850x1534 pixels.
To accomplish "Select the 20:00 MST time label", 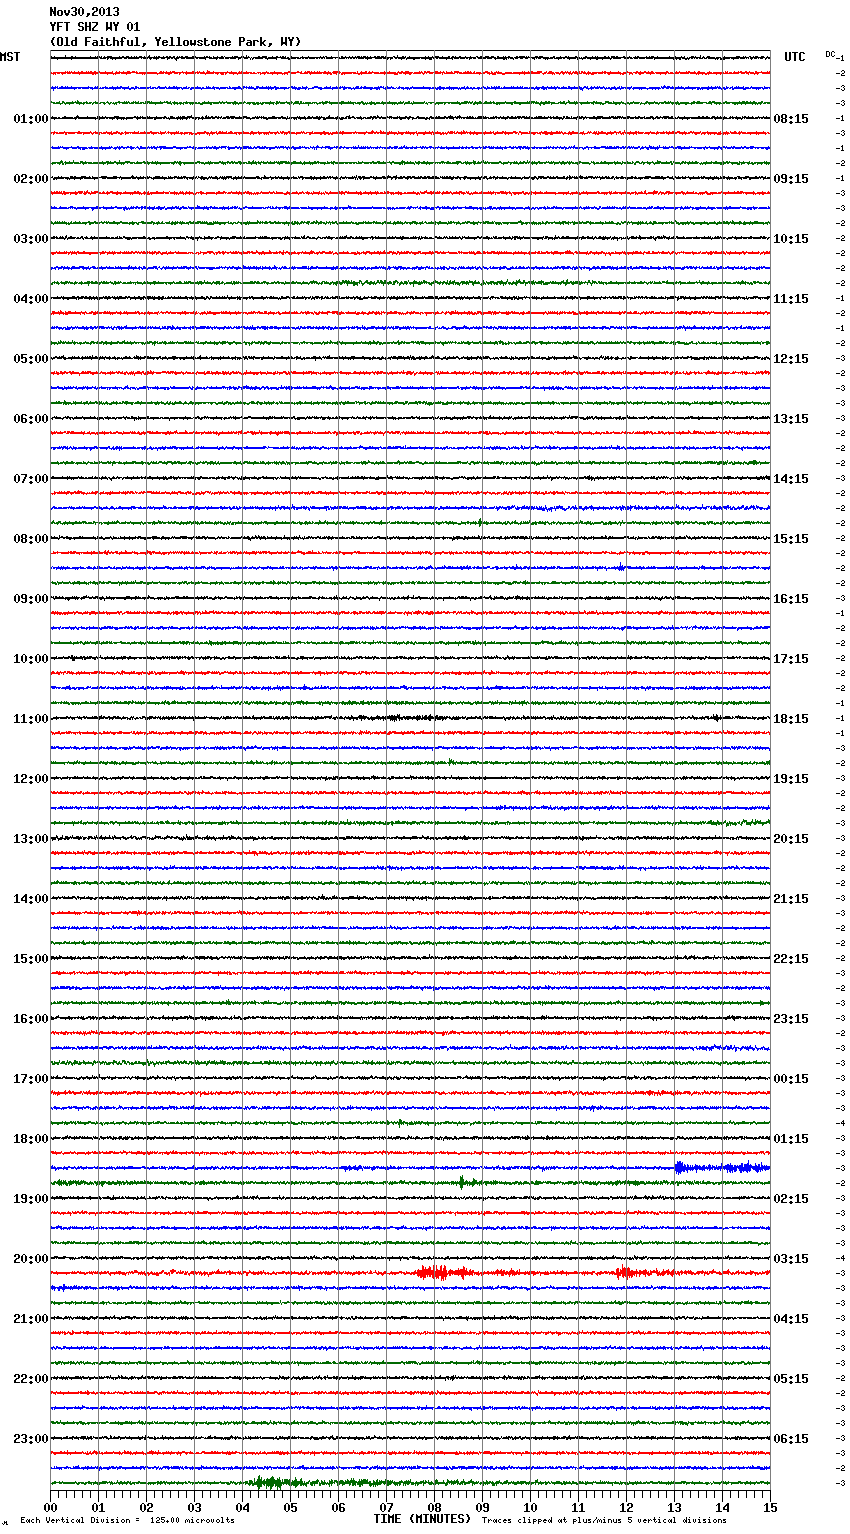I will click(x=31, y=1259).
